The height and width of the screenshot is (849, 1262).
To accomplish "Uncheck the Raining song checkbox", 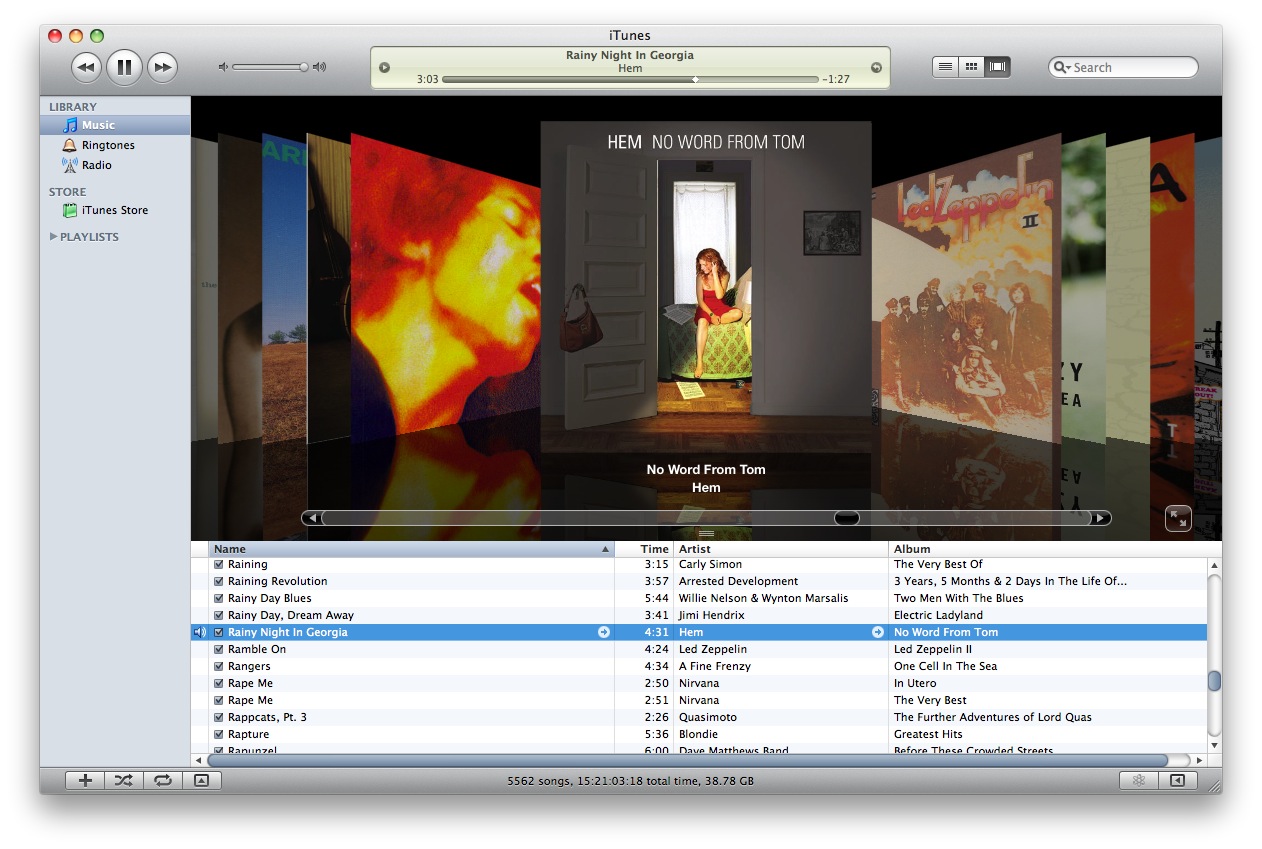I will pos(219,565).
